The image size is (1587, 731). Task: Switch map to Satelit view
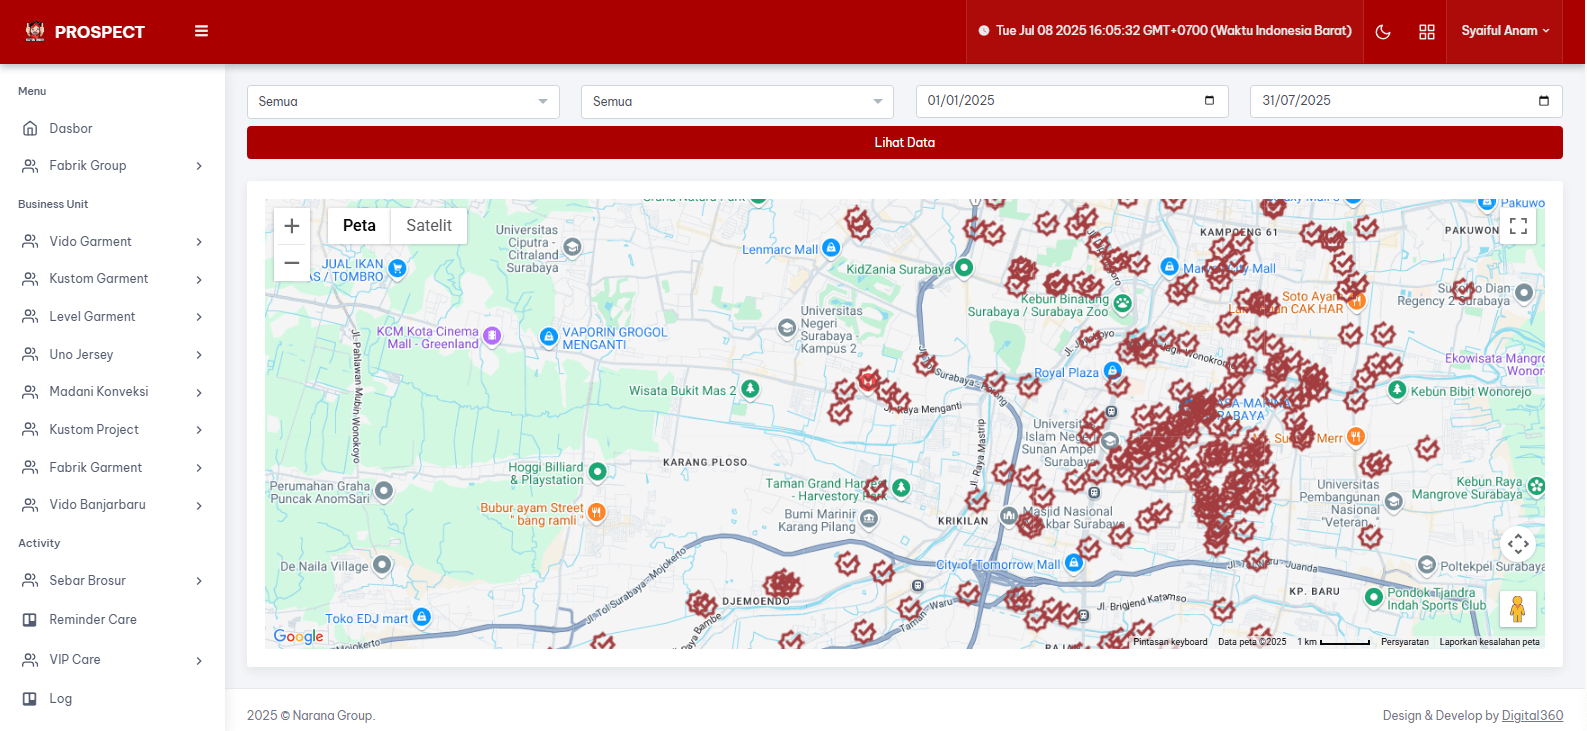(429, 226)
